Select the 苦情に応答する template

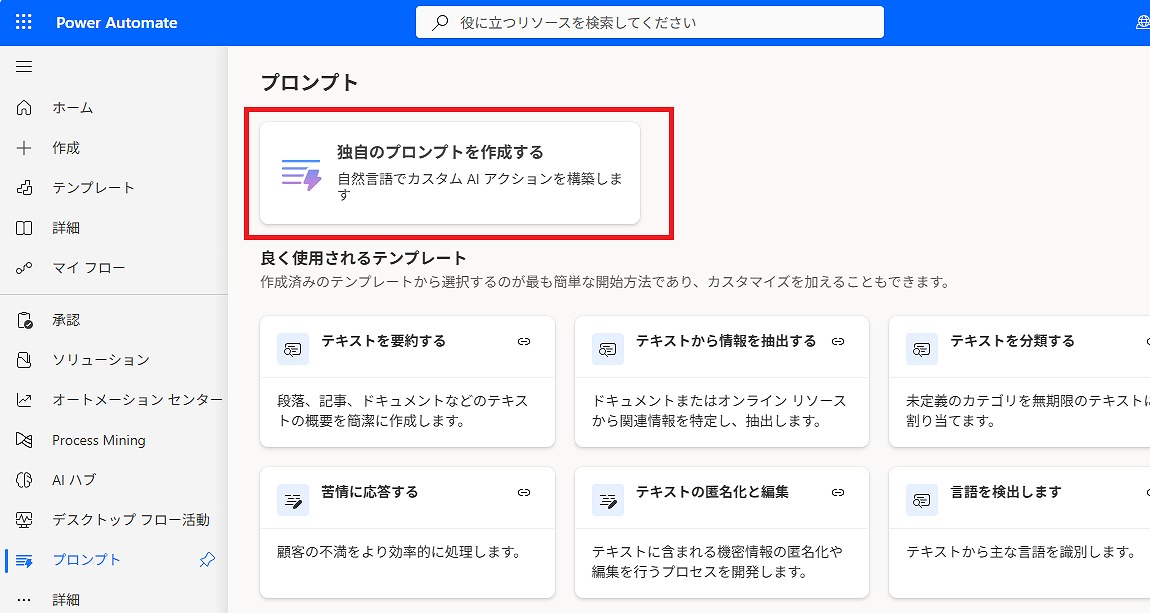point(407,532)
